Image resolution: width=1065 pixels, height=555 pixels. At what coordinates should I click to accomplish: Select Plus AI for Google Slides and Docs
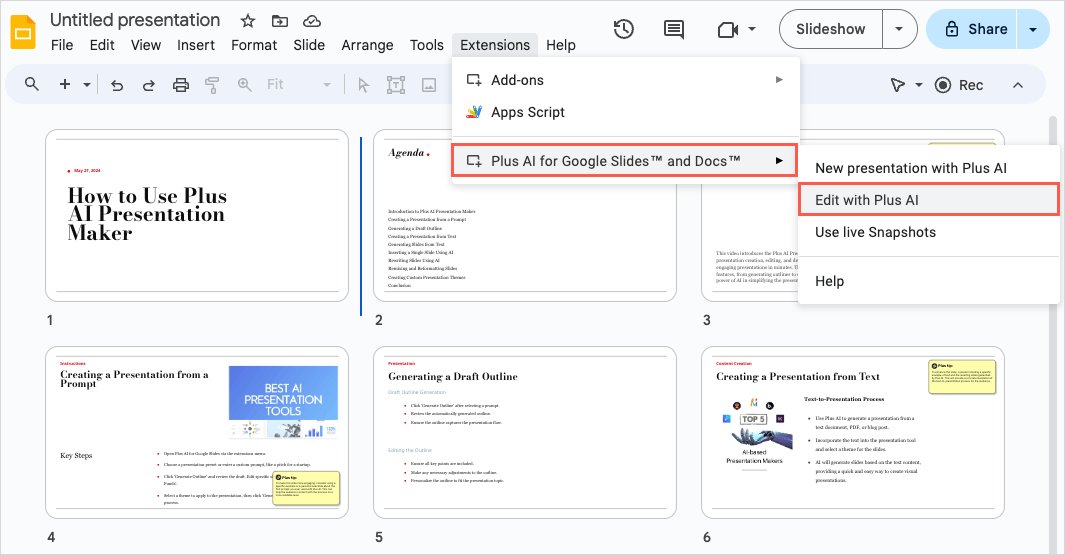coord(626,161)
